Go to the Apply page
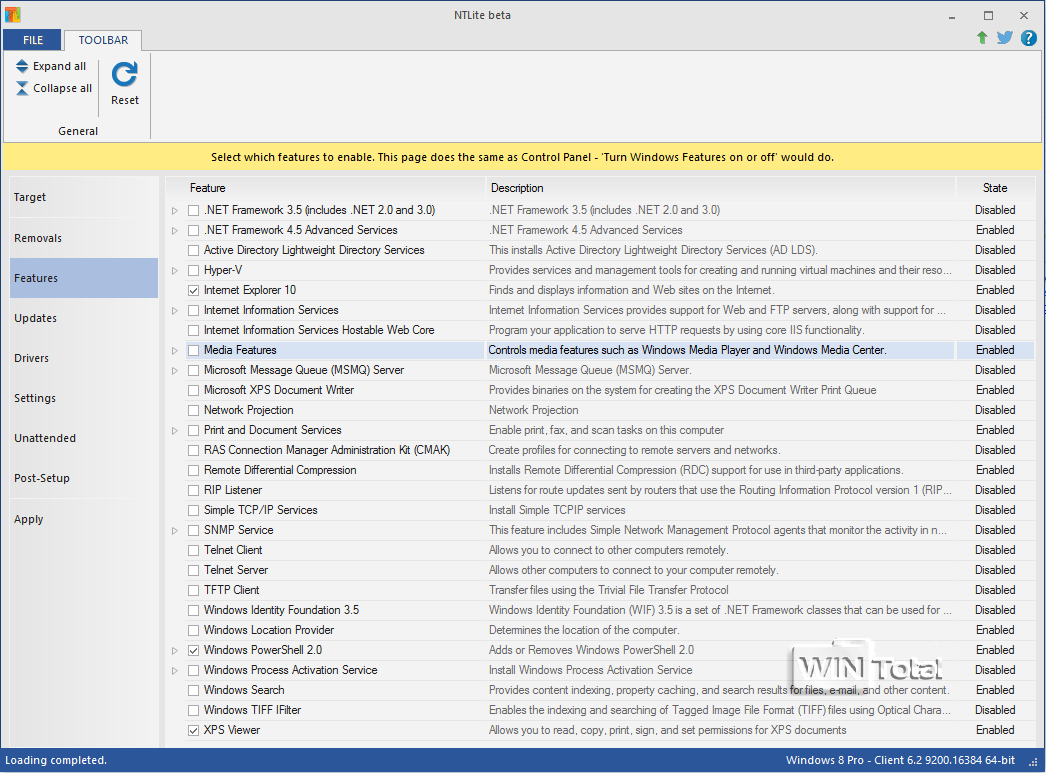1046x773 pixels. click(x=29, y=519)
